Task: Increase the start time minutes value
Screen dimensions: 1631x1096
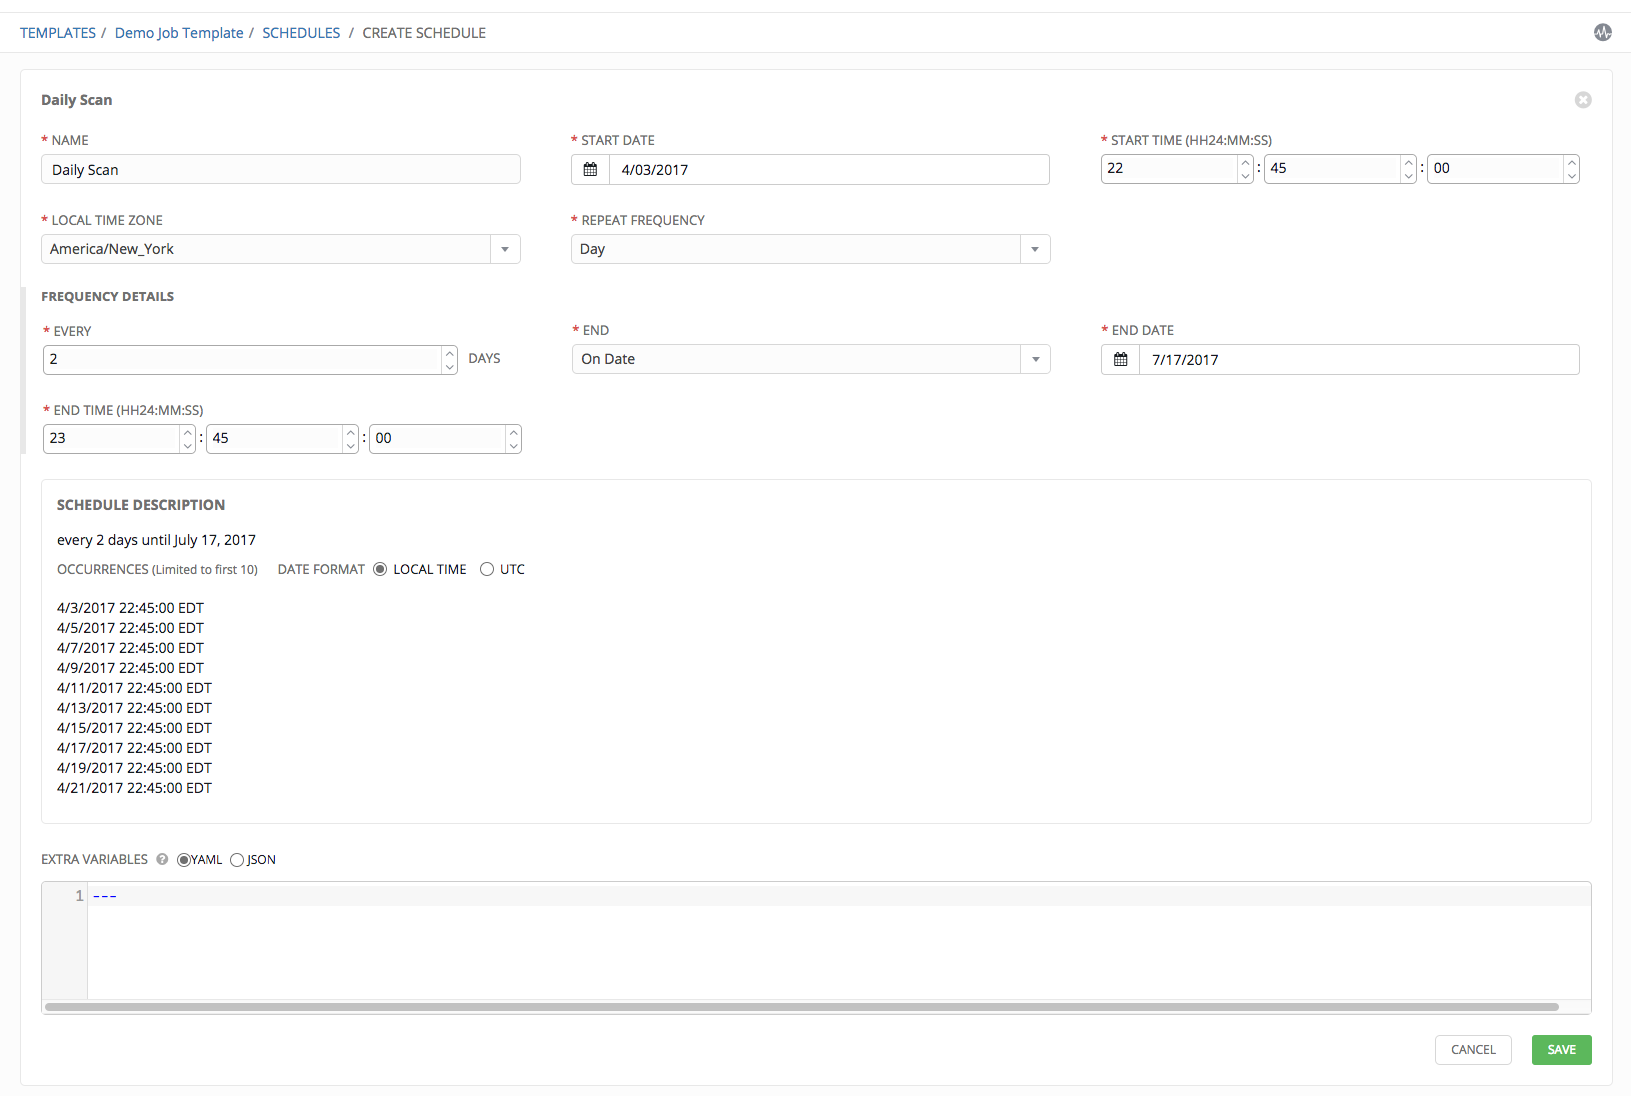Action: click(1408, 162)
